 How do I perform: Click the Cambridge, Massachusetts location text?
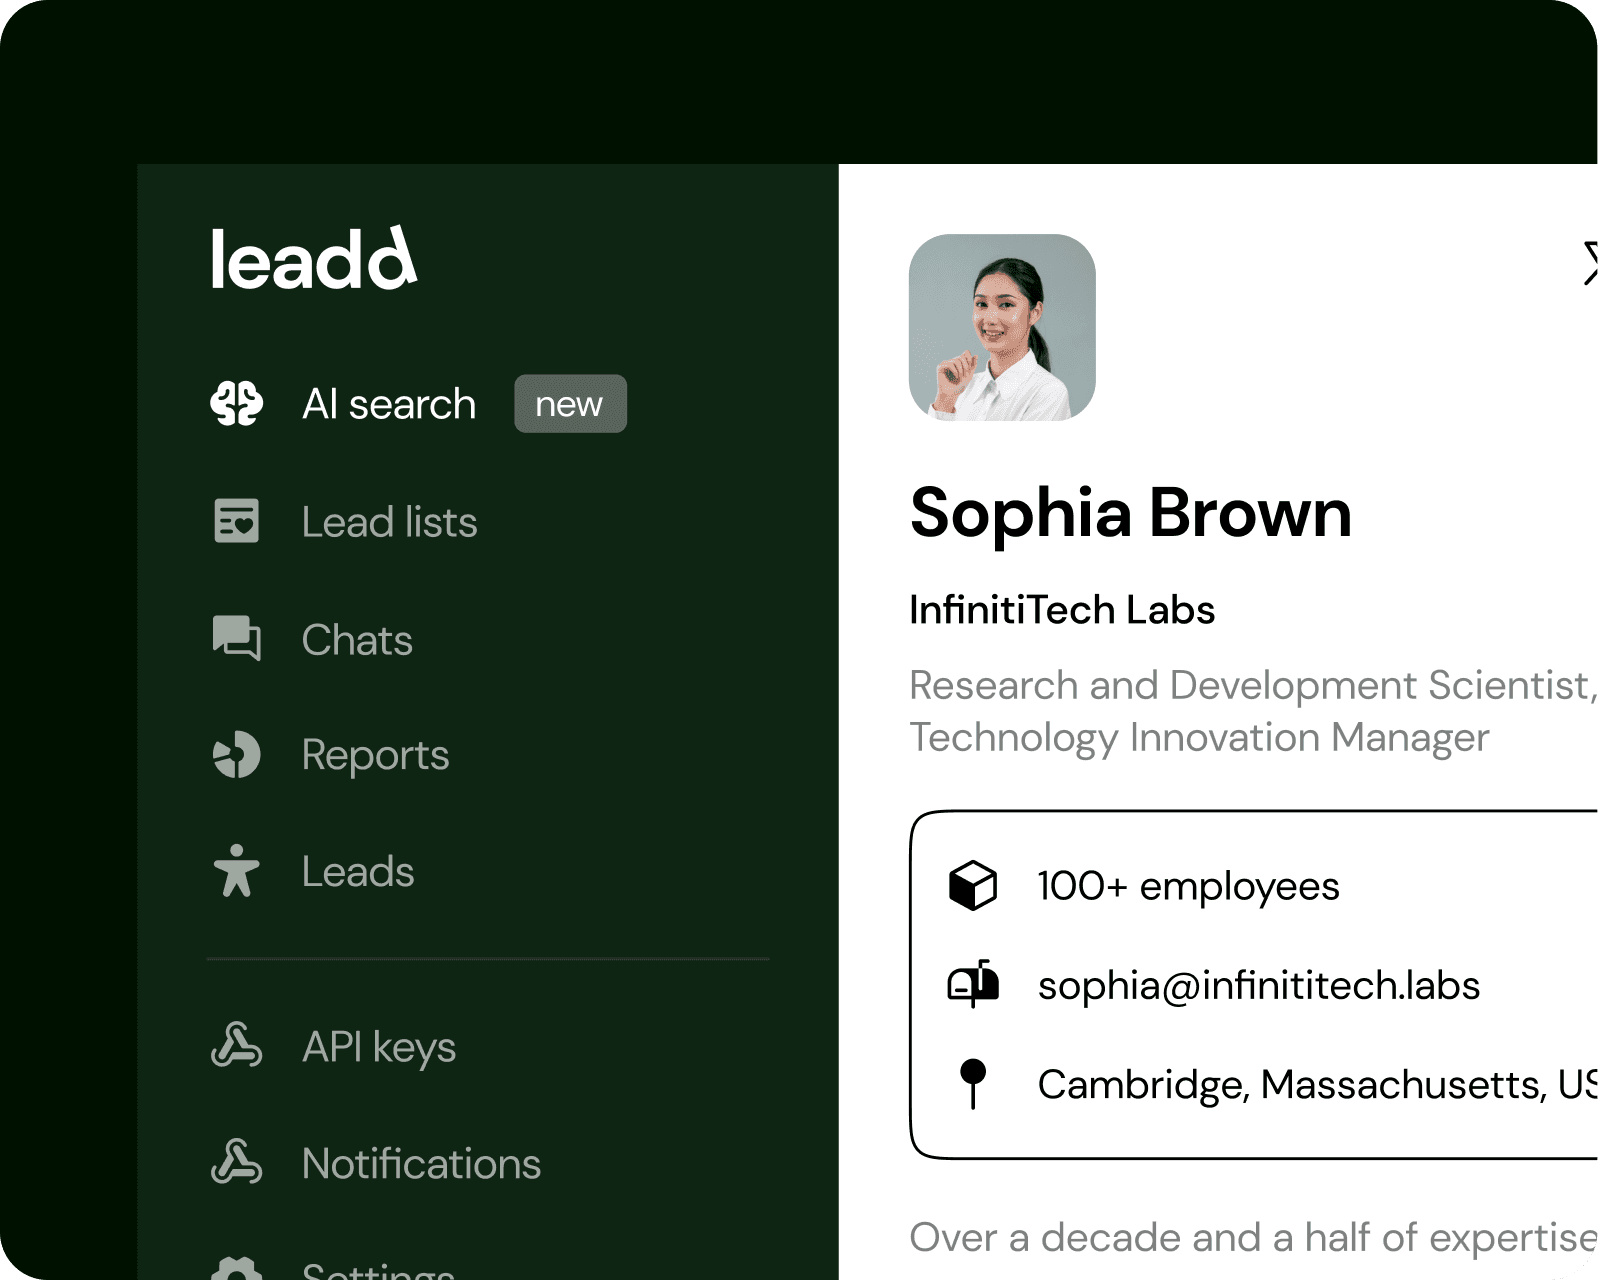point(1317,1085)
